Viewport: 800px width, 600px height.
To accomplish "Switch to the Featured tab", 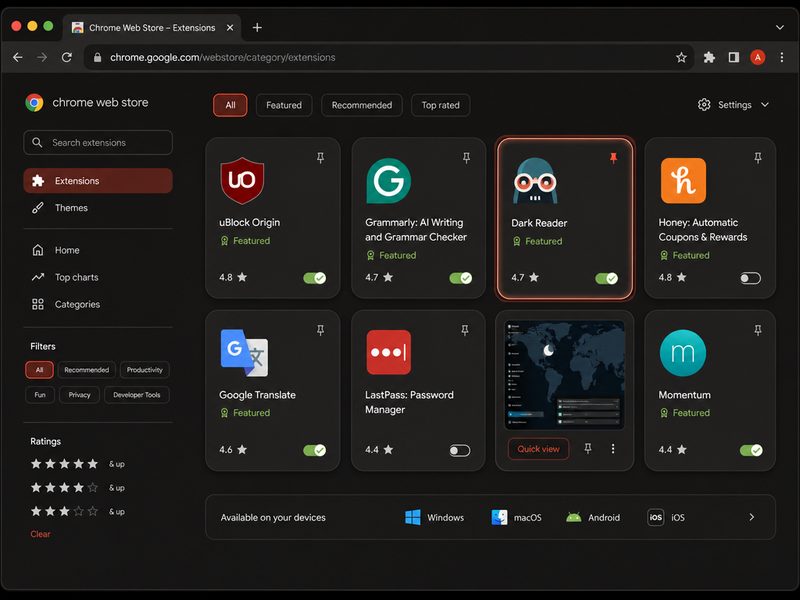I will pos(284,105).
